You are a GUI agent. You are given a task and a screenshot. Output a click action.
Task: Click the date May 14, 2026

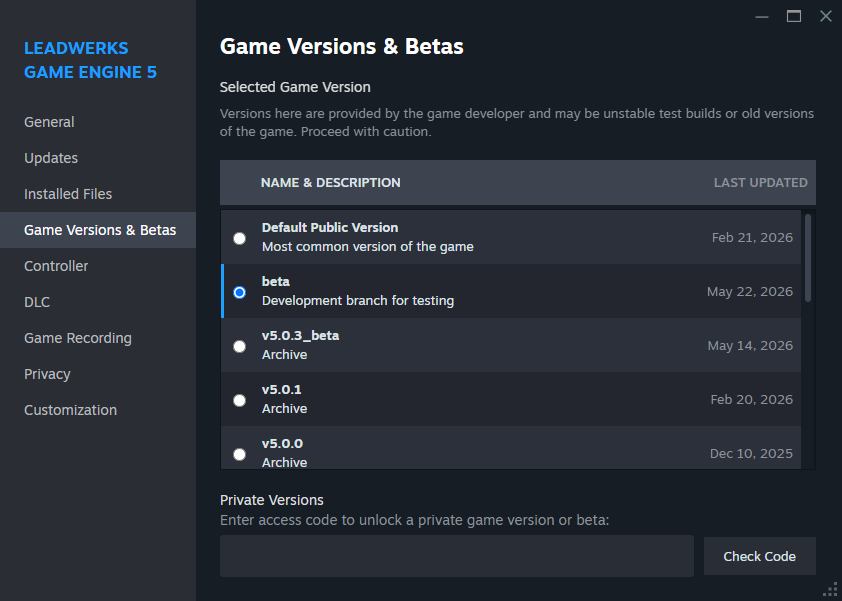(x=750, y=345)
